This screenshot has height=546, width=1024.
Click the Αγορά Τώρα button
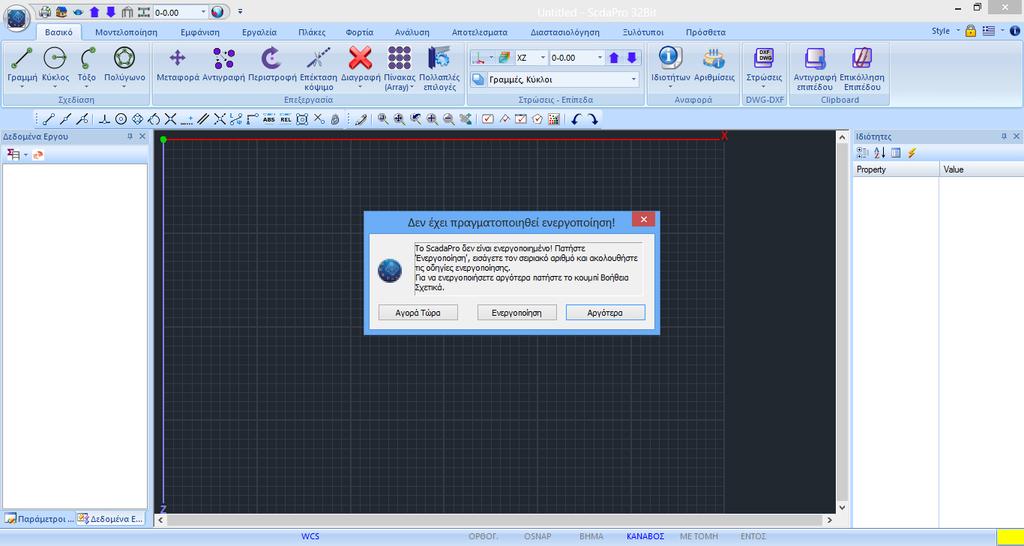418,313
